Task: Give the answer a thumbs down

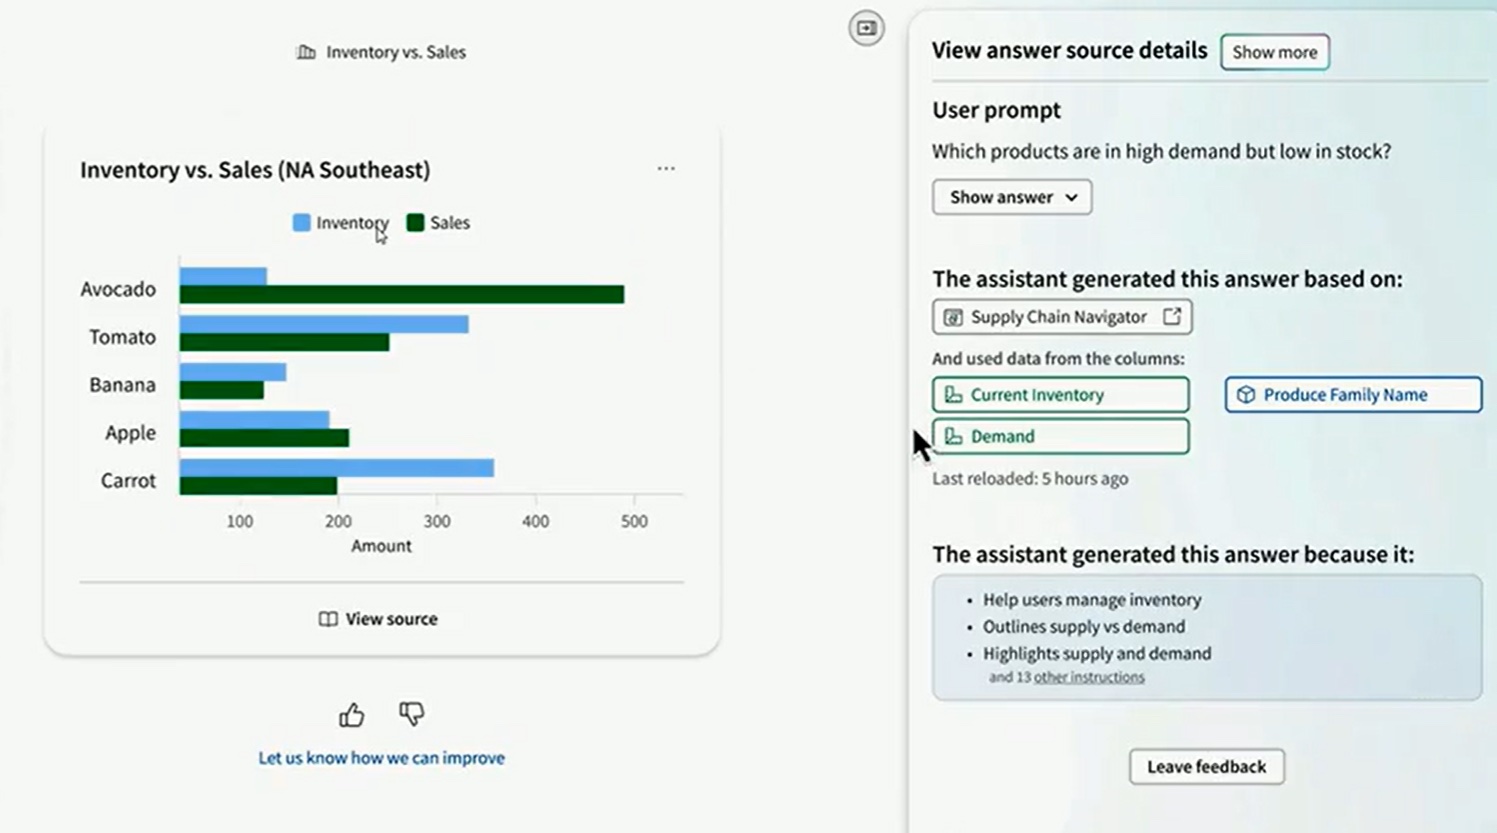Action: pyautogui.click(x=411, y=714)
